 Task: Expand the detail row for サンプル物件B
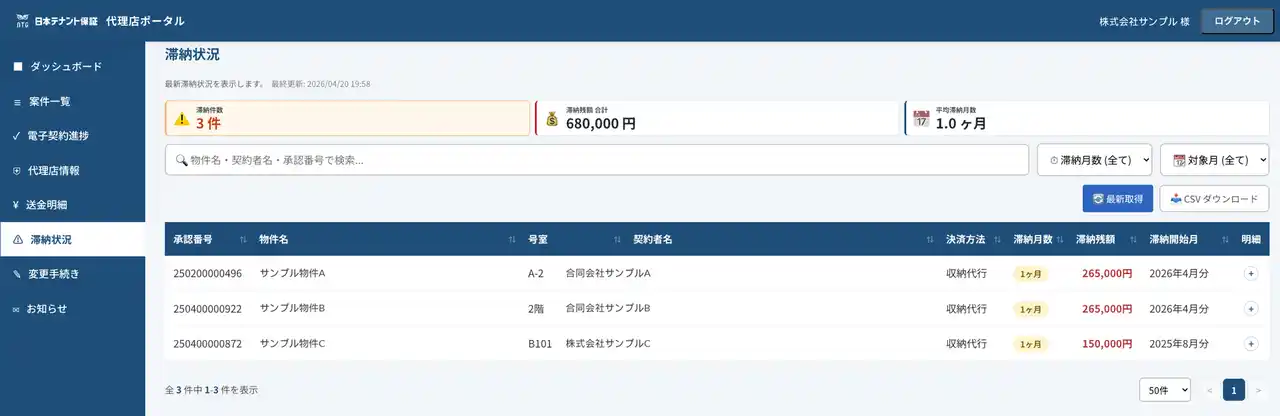point(1250,309)
